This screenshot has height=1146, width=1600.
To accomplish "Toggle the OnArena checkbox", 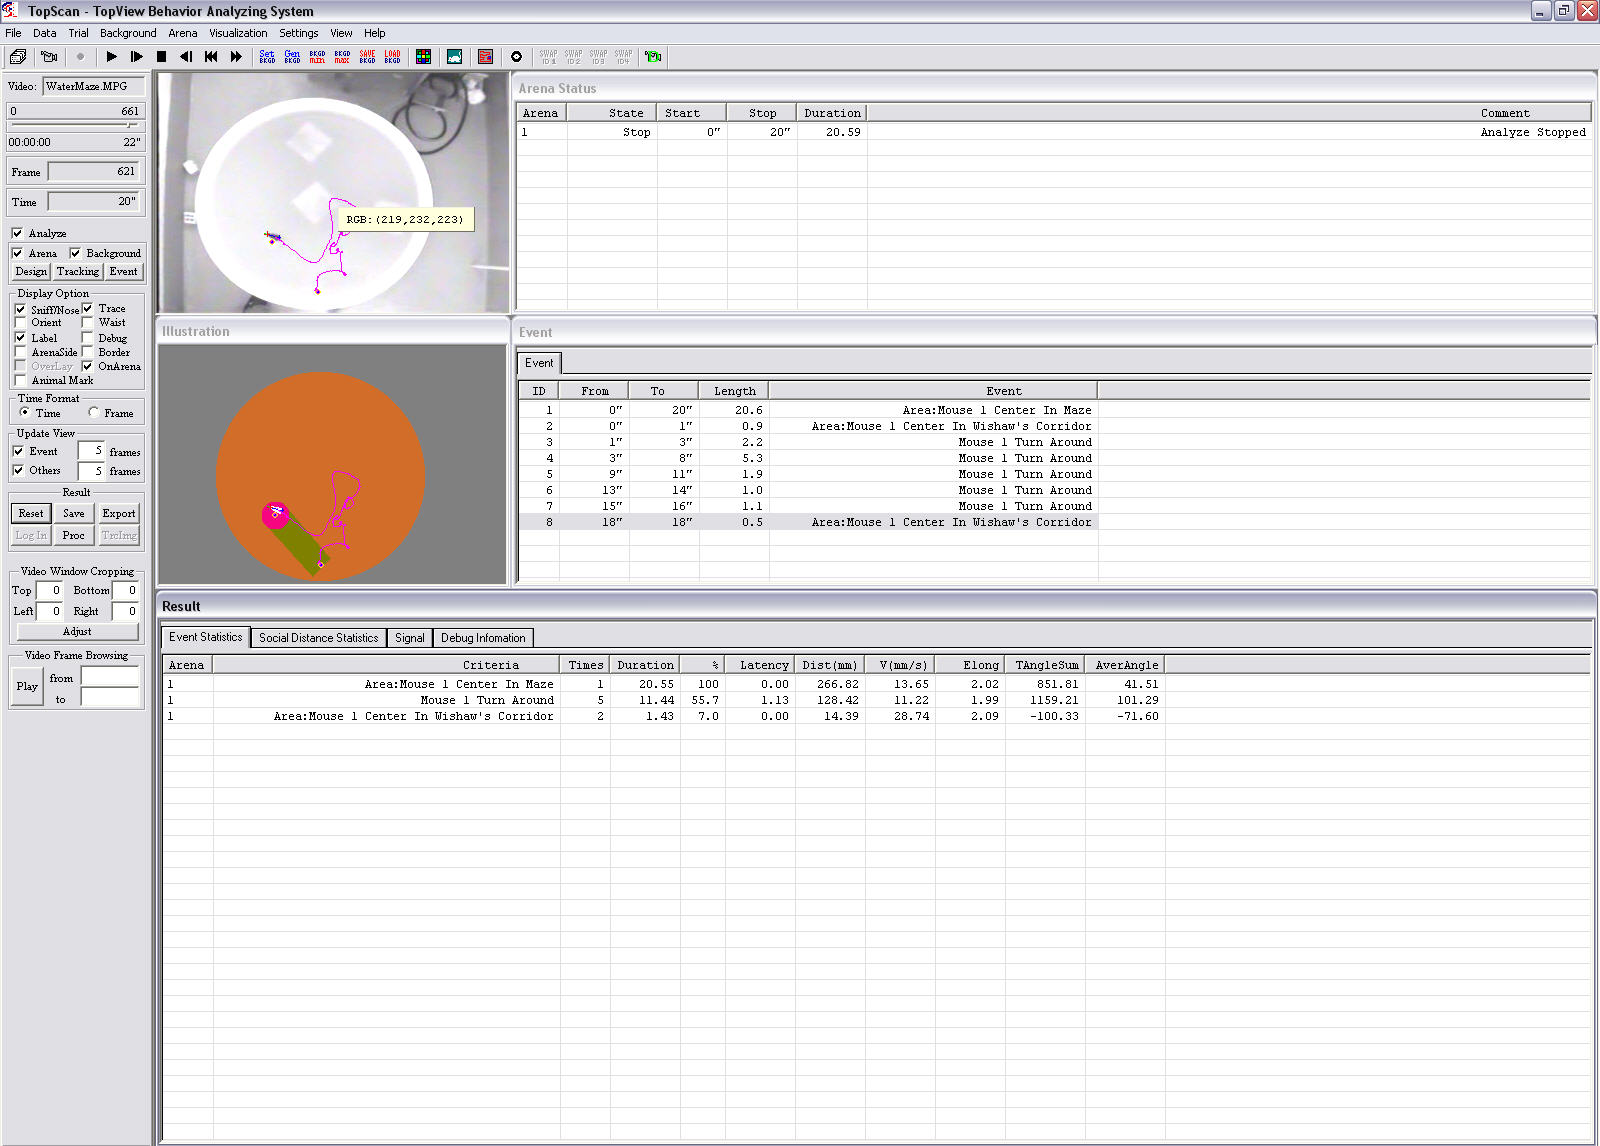I will pyautogui.click(x=87, y=366).
